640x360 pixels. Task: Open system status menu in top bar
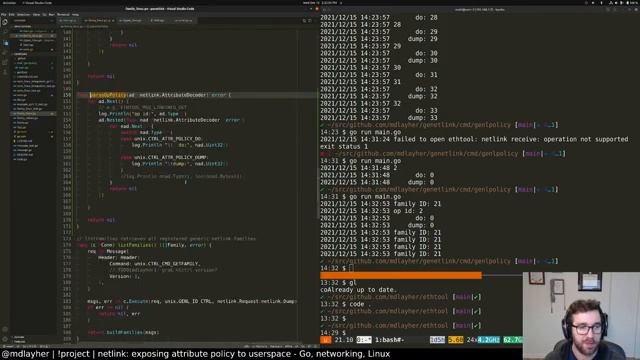(x=624, y=3)
